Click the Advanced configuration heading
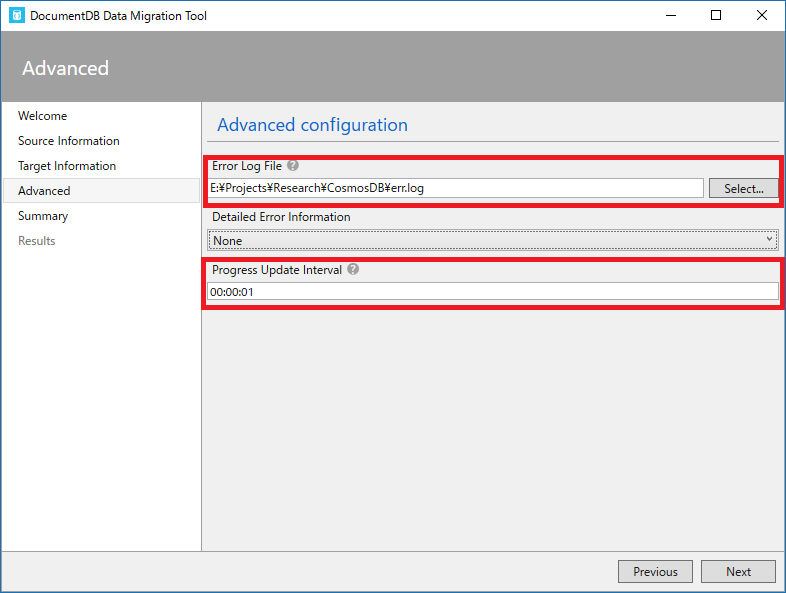 (312, 125)
